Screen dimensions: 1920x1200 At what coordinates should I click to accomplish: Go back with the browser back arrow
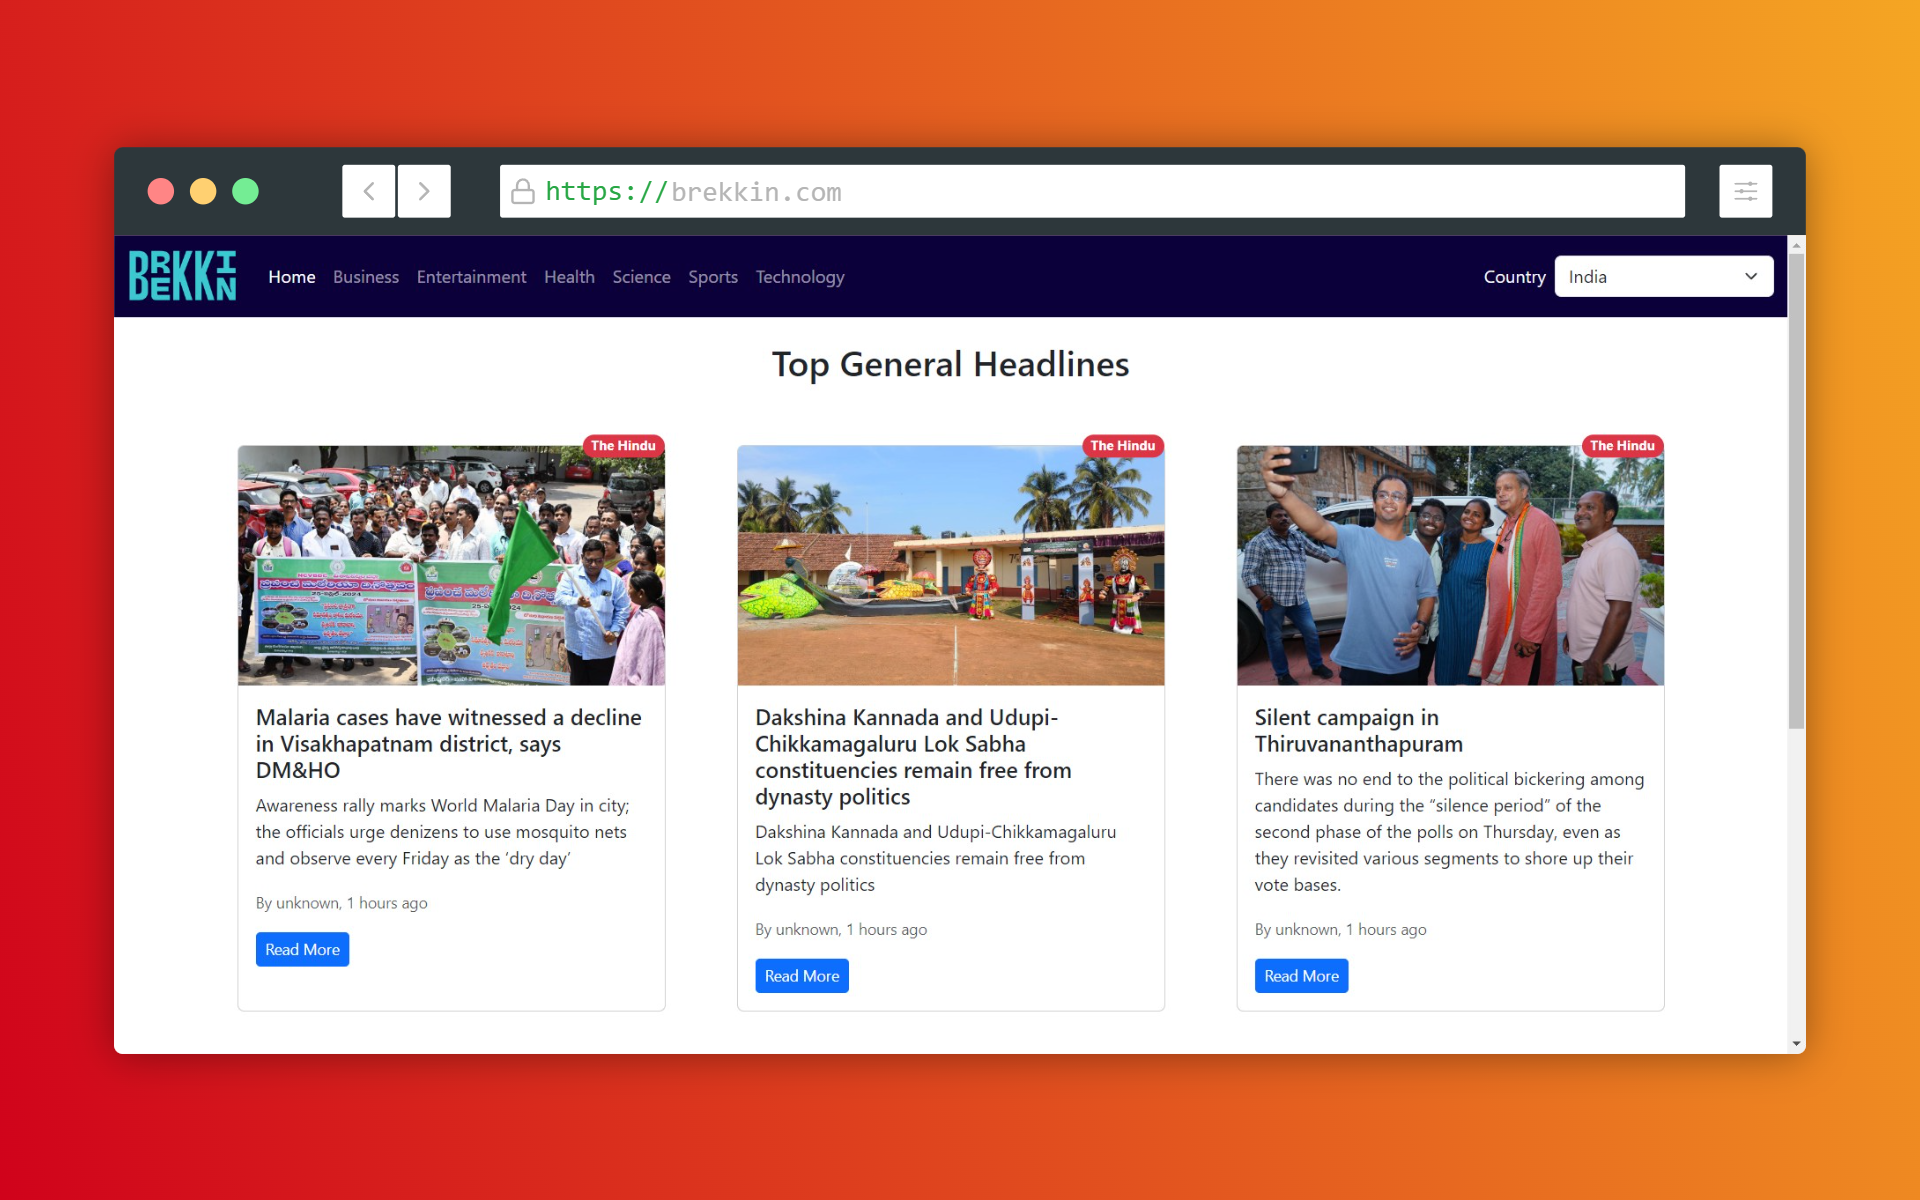coord(369,191)
